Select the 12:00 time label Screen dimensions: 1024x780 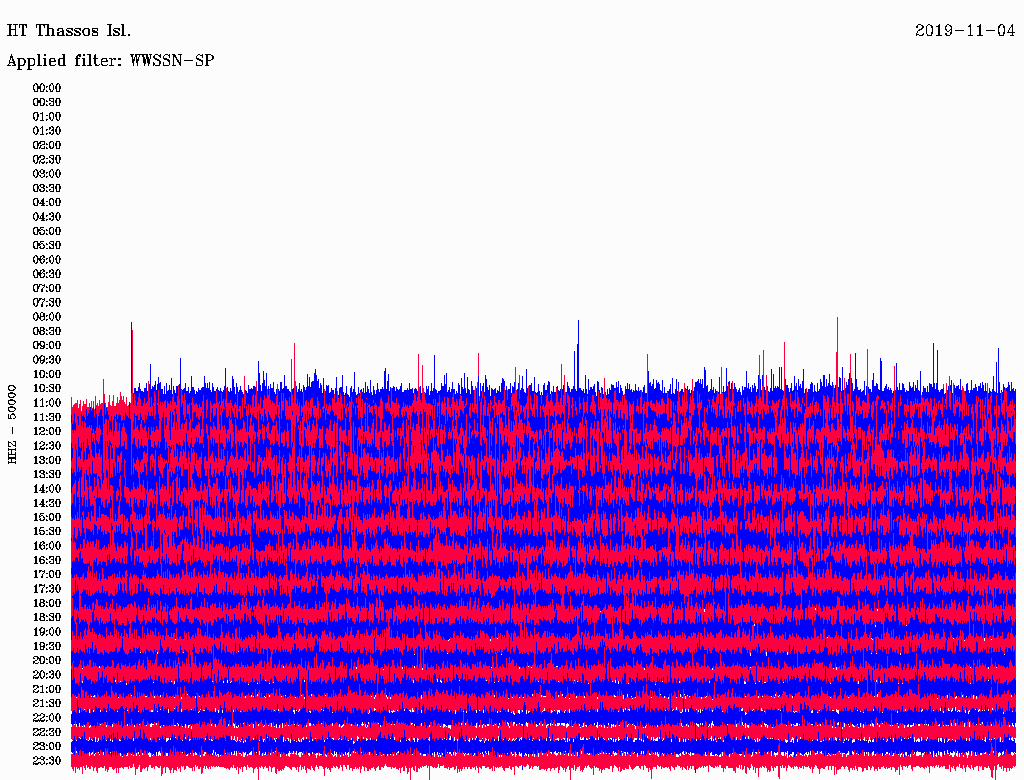[47, 432]
